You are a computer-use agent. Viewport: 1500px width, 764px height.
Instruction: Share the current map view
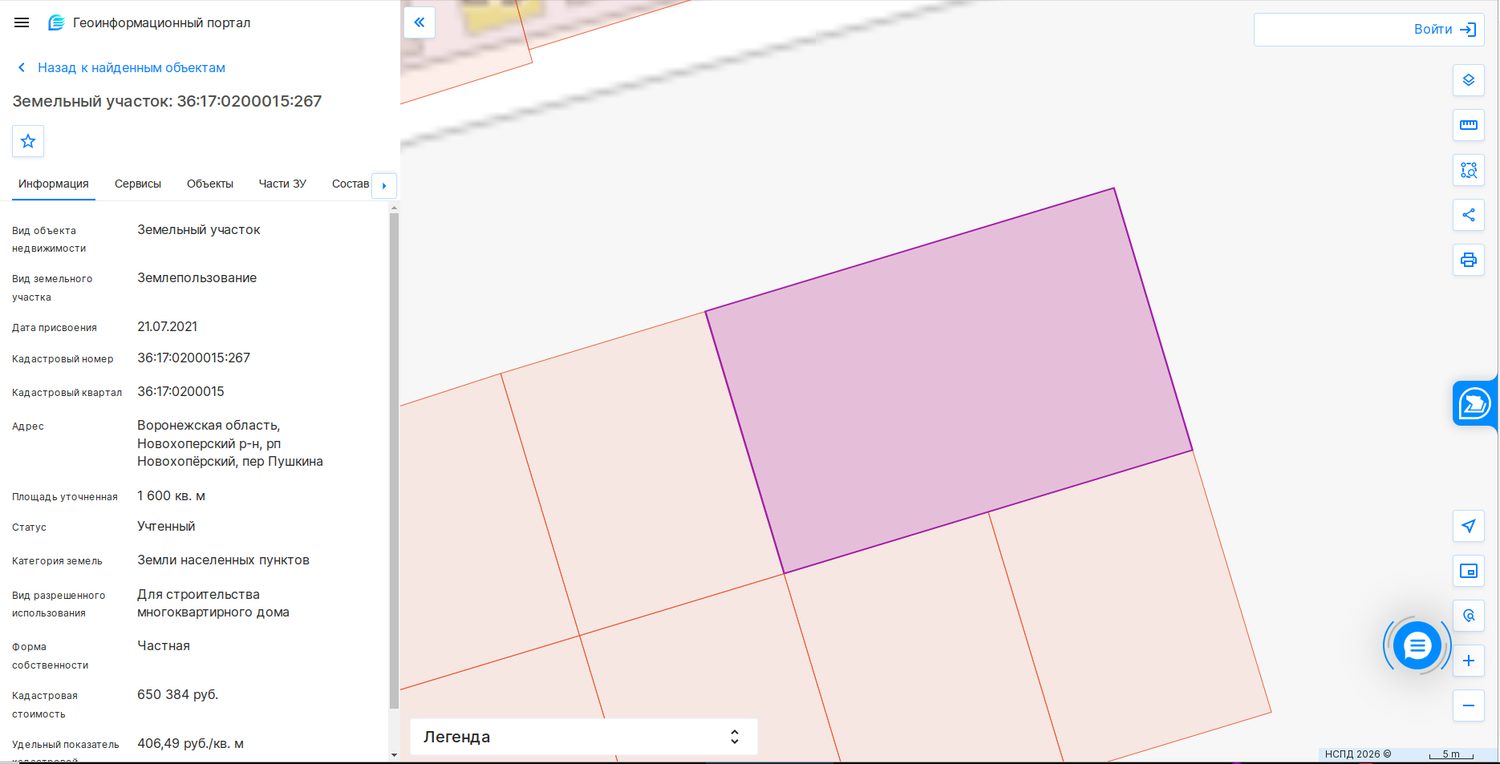pos(1468,215)
